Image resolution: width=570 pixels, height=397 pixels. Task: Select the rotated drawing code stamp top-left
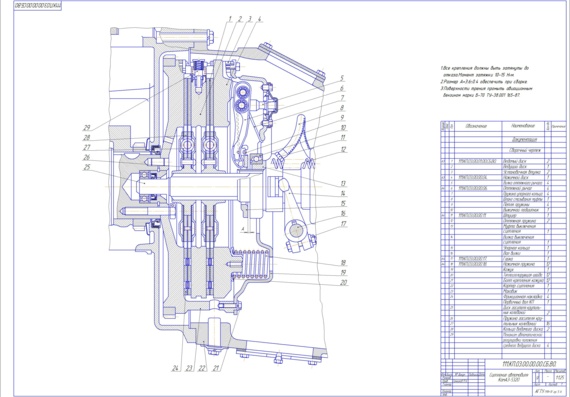(37, 6)
